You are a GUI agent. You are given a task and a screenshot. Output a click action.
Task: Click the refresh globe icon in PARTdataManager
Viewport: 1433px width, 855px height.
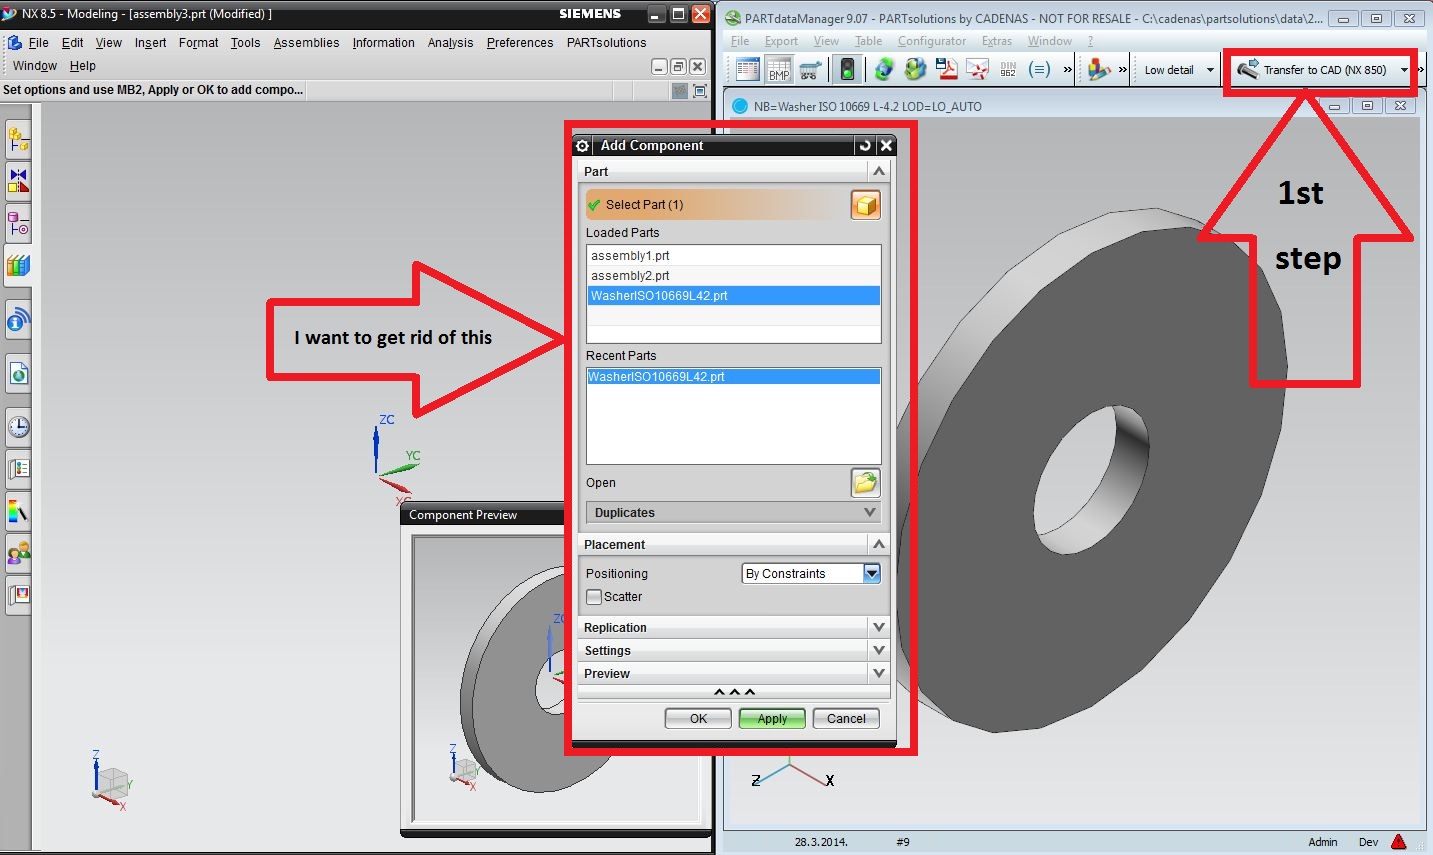click(x=883, y=70)
